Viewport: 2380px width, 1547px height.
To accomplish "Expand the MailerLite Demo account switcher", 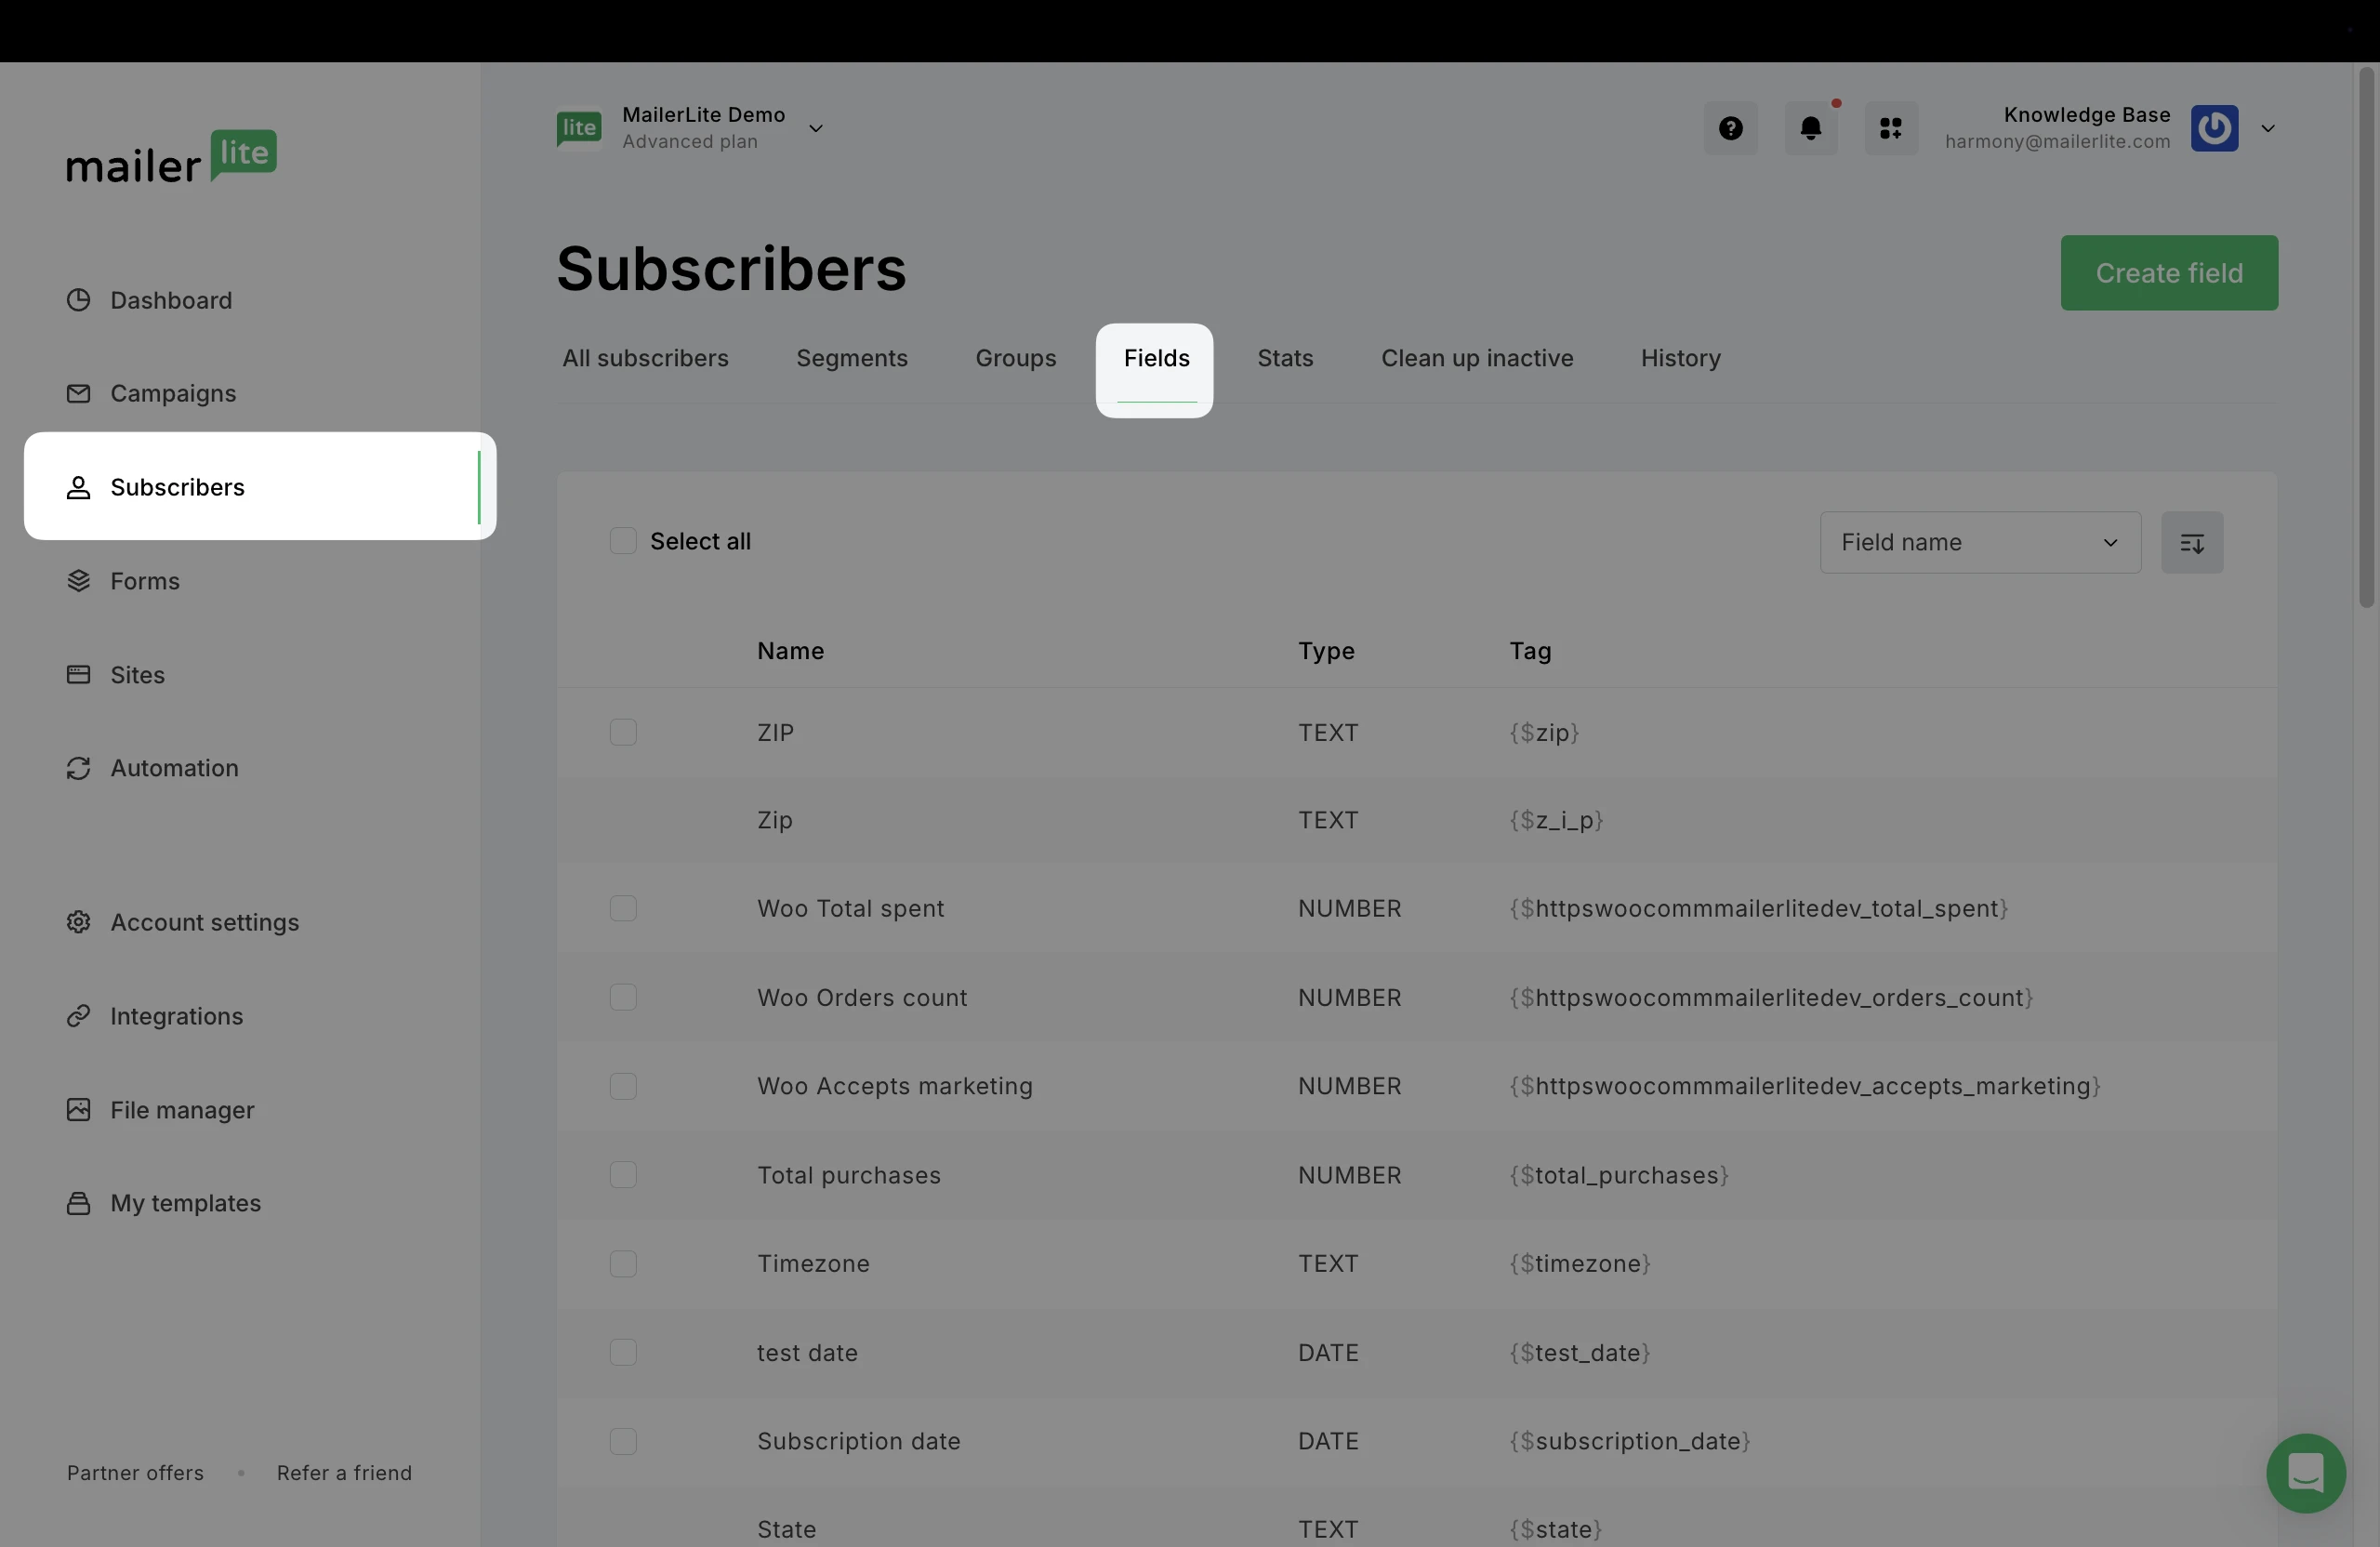I will [x=815, y=128].
